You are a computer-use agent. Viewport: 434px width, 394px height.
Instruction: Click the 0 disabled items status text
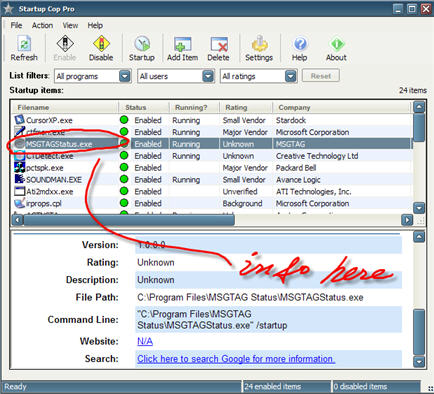click(360, 387)
